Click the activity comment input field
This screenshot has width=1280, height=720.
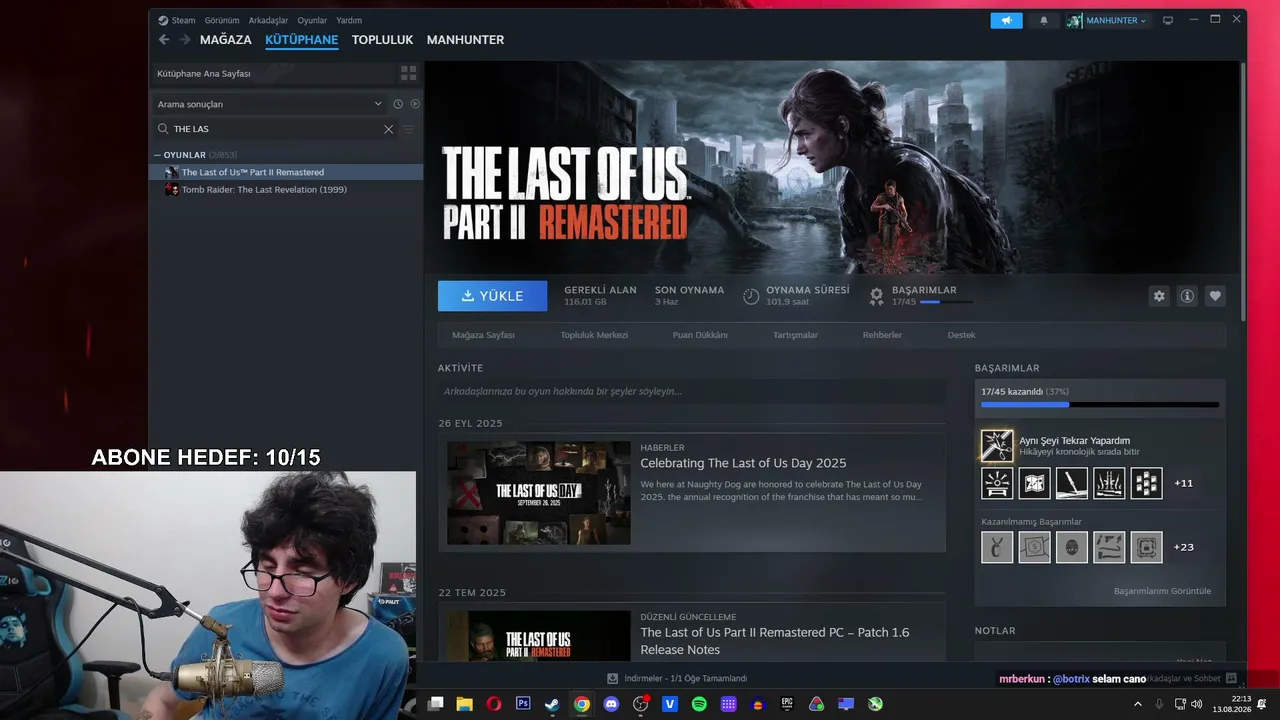pyautogui.click(x=692, y=391)
